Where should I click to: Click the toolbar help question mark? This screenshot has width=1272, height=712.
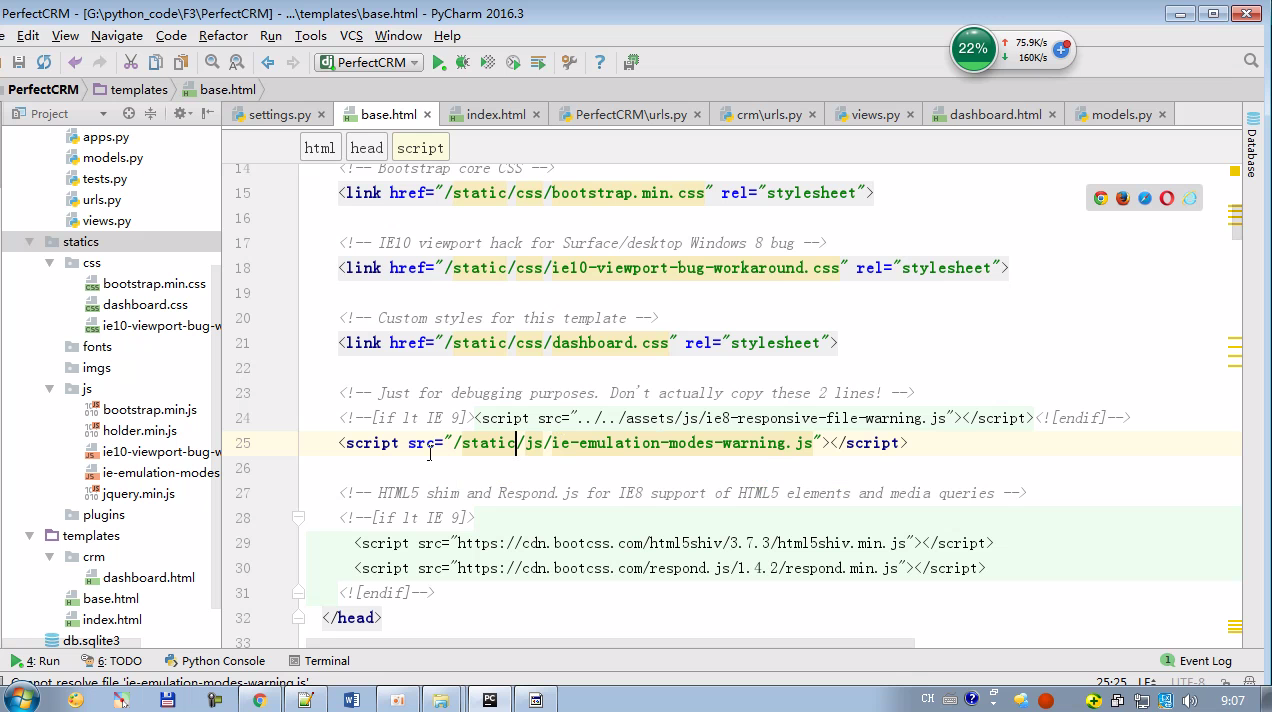pyautogui.click(x=599, y=62)
